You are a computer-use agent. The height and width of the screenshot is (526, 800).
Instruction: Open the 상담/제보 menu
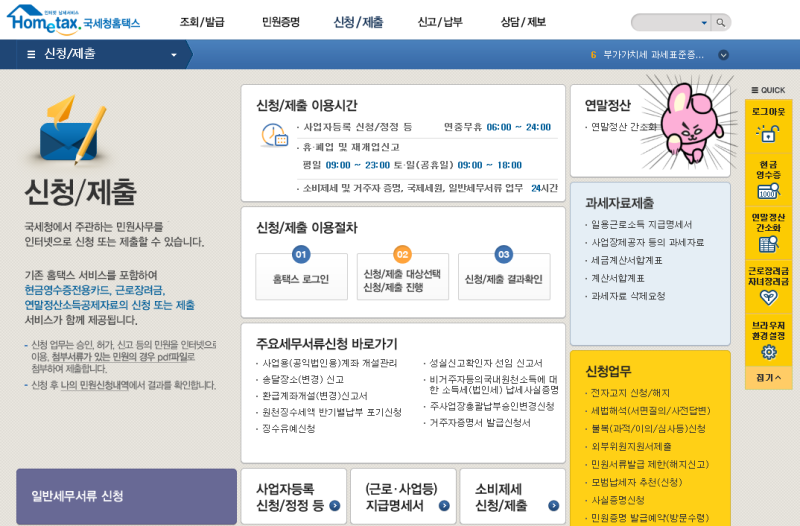pyautogui.click(x=523, y=22)
